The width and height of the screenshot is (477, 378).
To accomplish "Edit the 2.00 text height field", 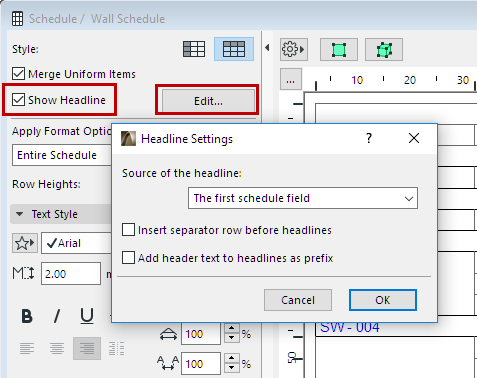I will pyautogui.click(x=71, y=274).
